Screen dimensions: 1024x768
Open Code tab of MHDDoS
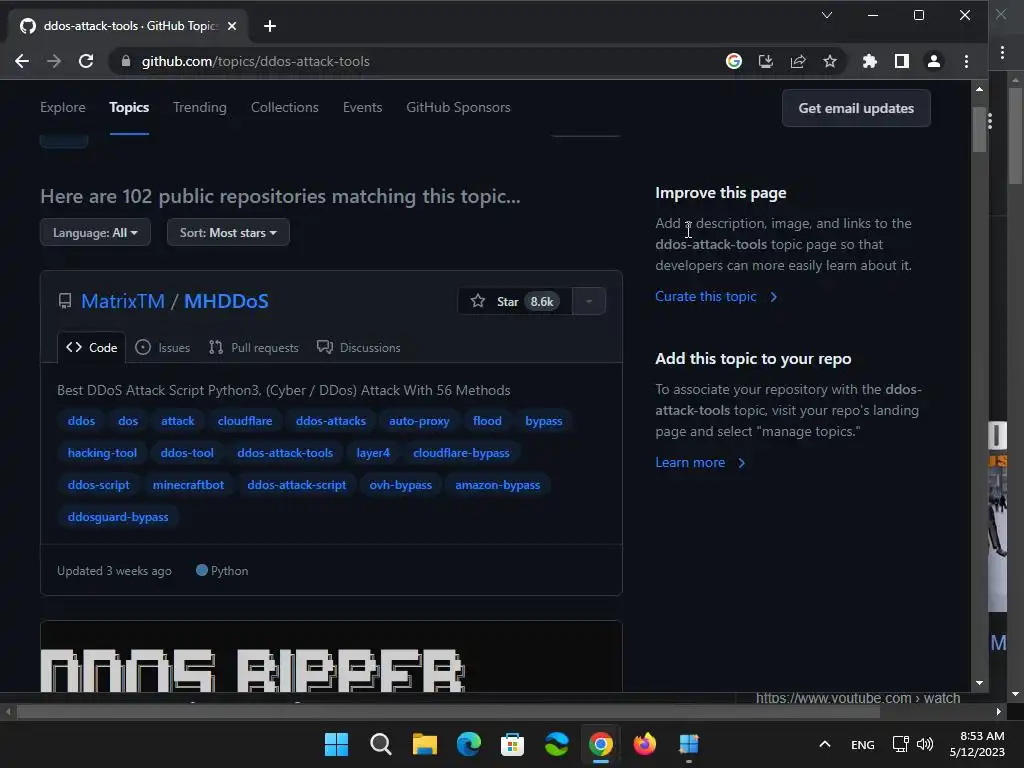point(91,347)
